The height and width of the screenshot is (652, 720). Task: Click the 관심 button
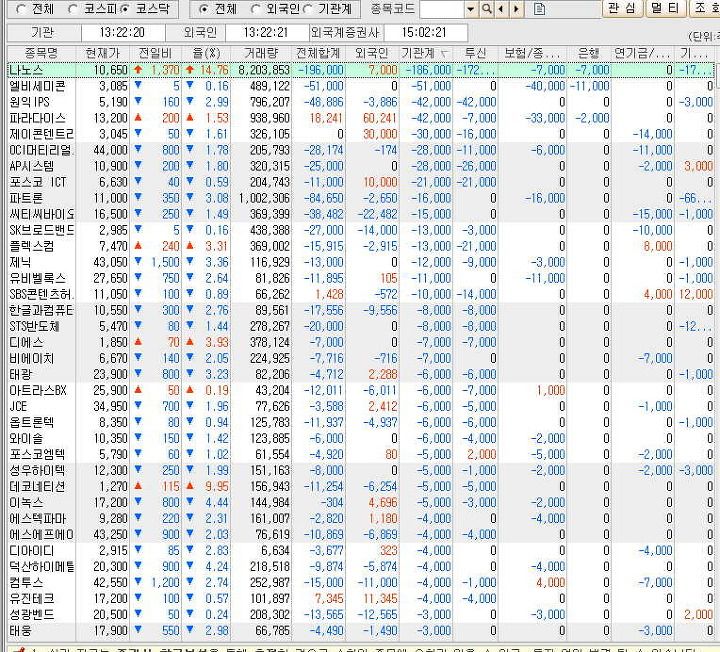622,8
